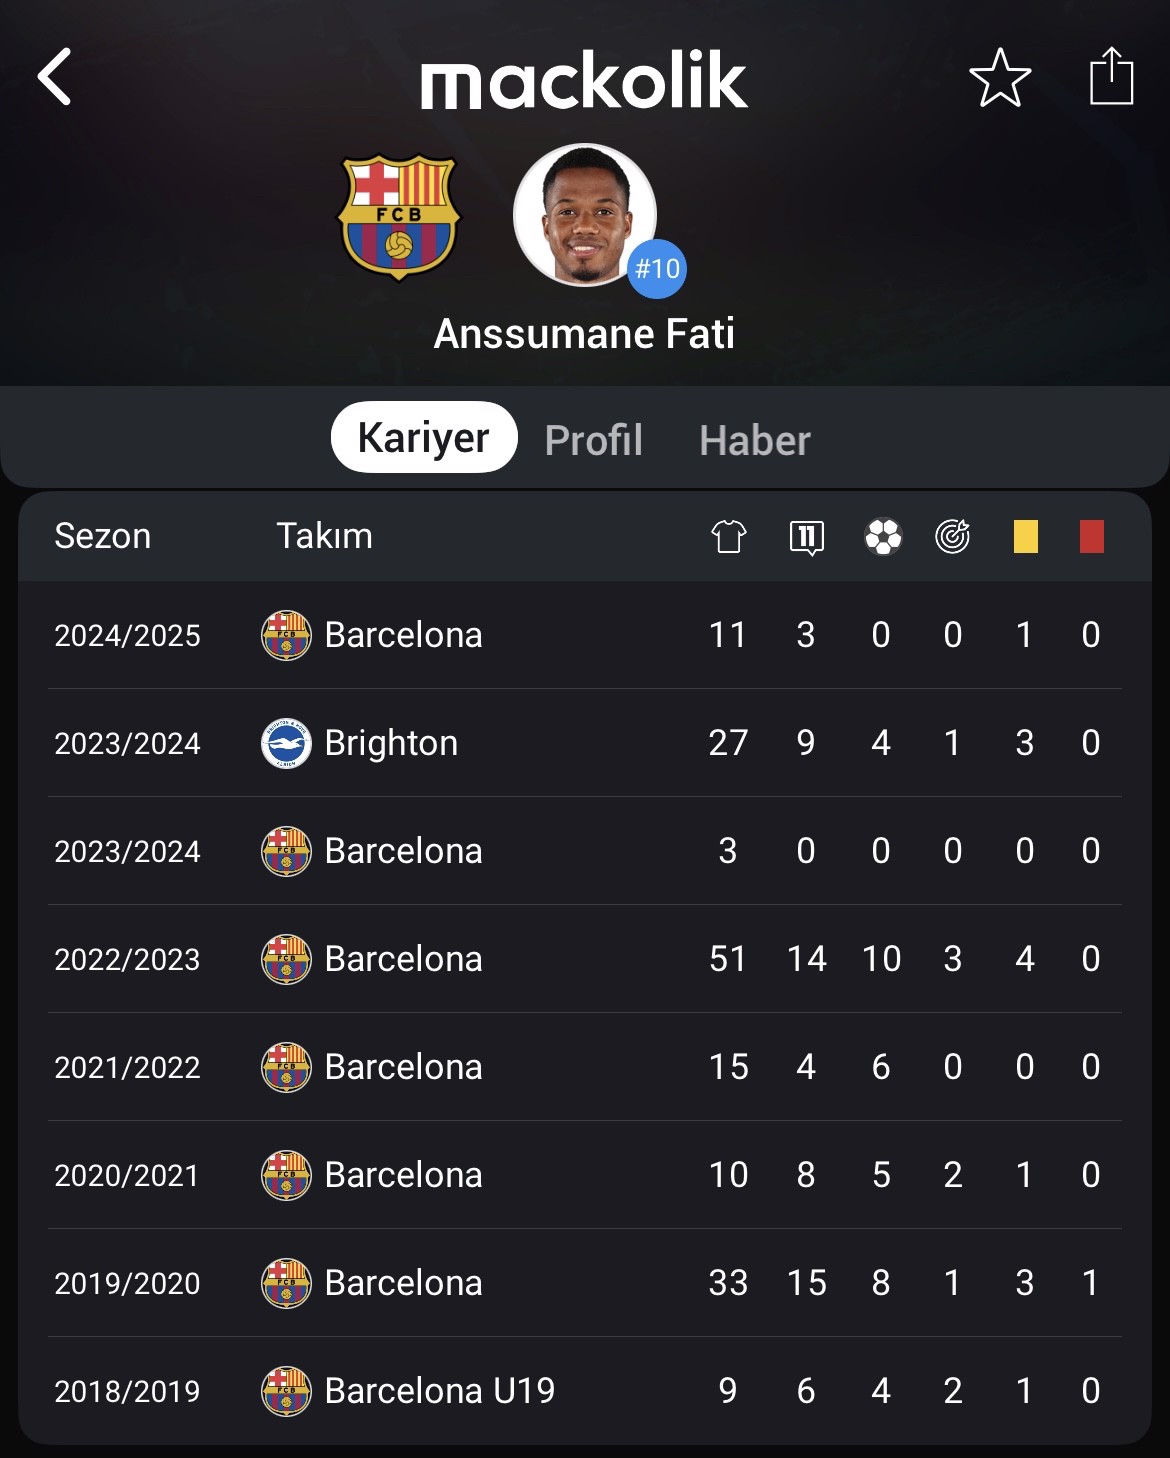Tap the FC Barcelona crest in header

(399, 216)
